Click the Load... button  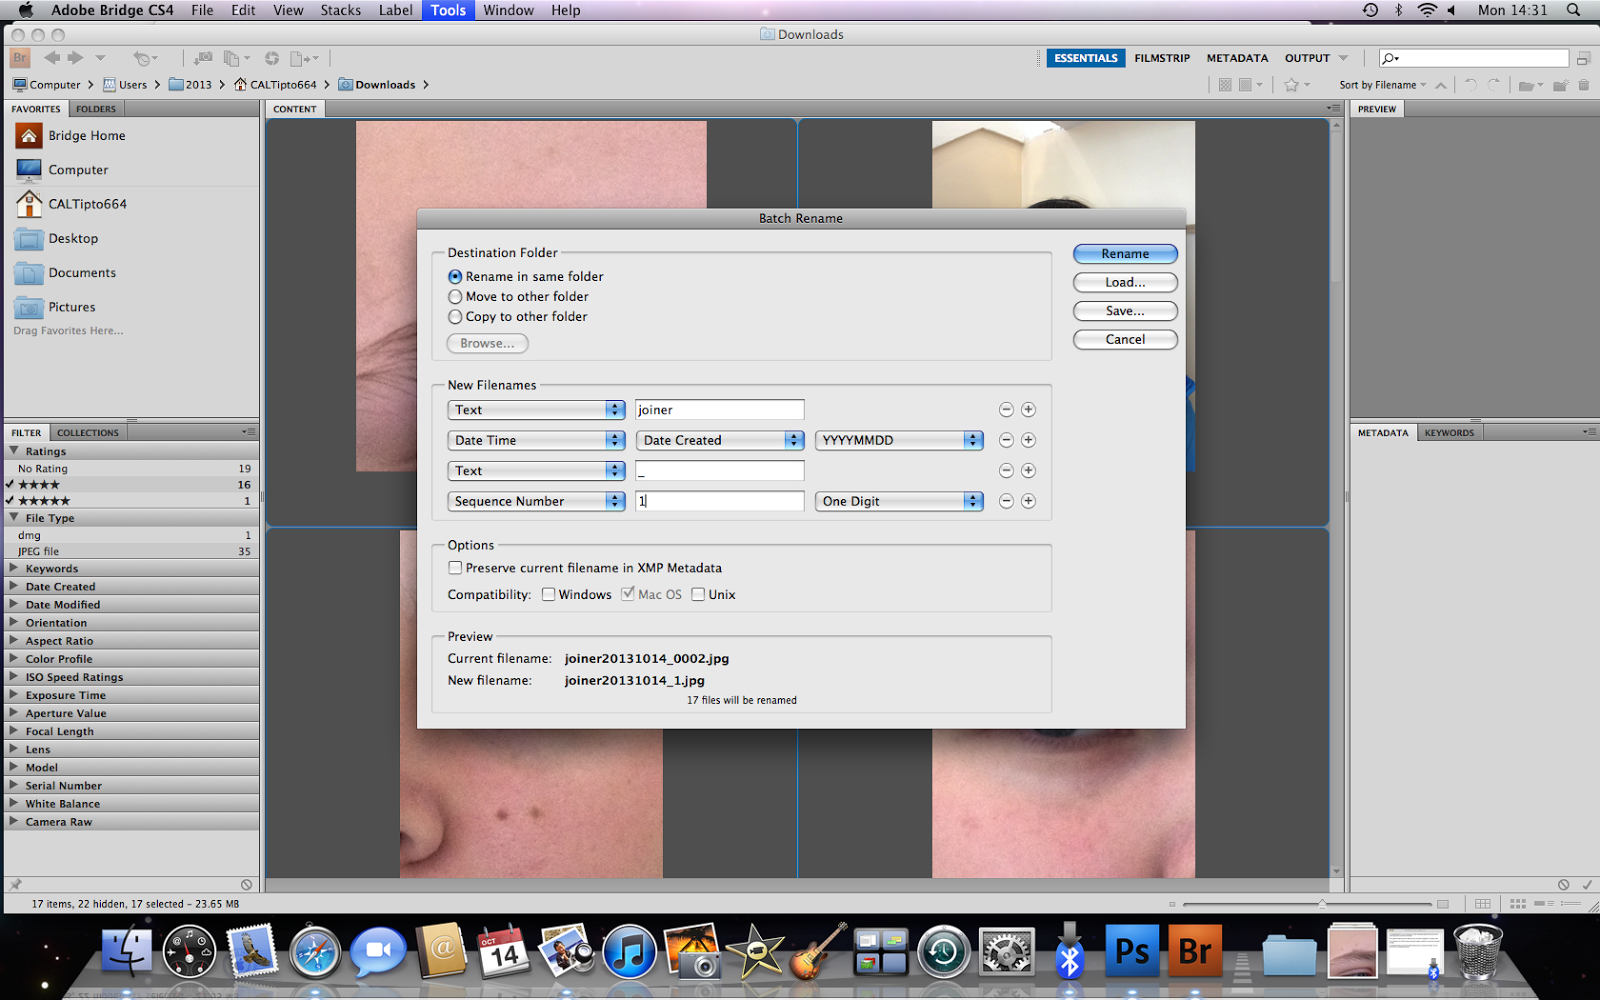click(1125, 283)
